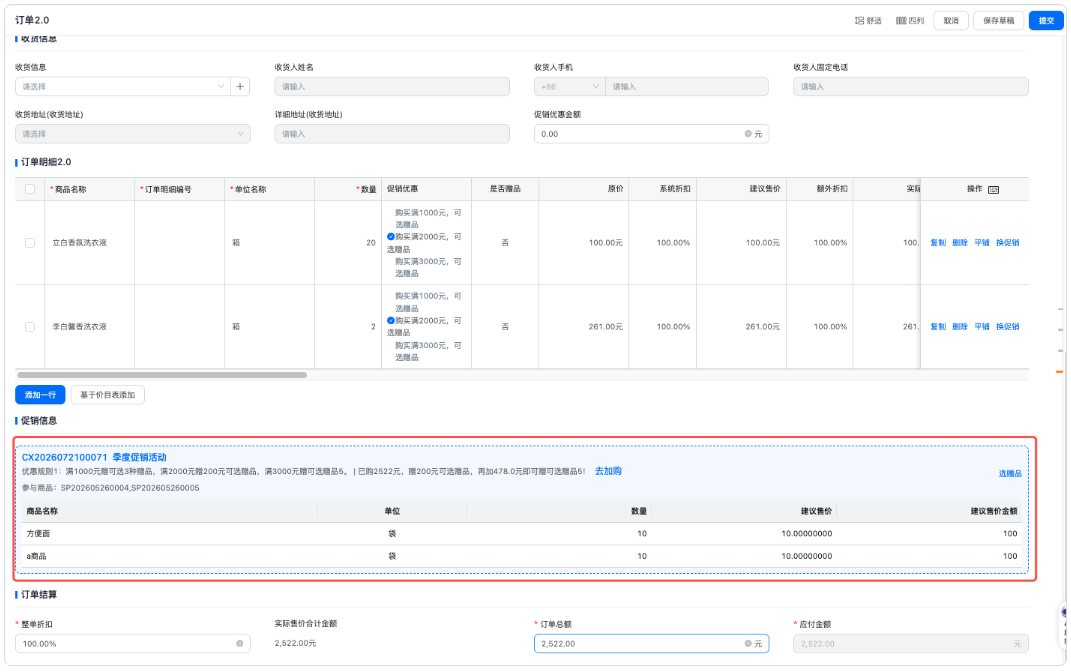The image size is (1071, 672).
Task: Select 购买满3000元 promotion in 李白馨香洗衣液 row
Action: point(426,351)
